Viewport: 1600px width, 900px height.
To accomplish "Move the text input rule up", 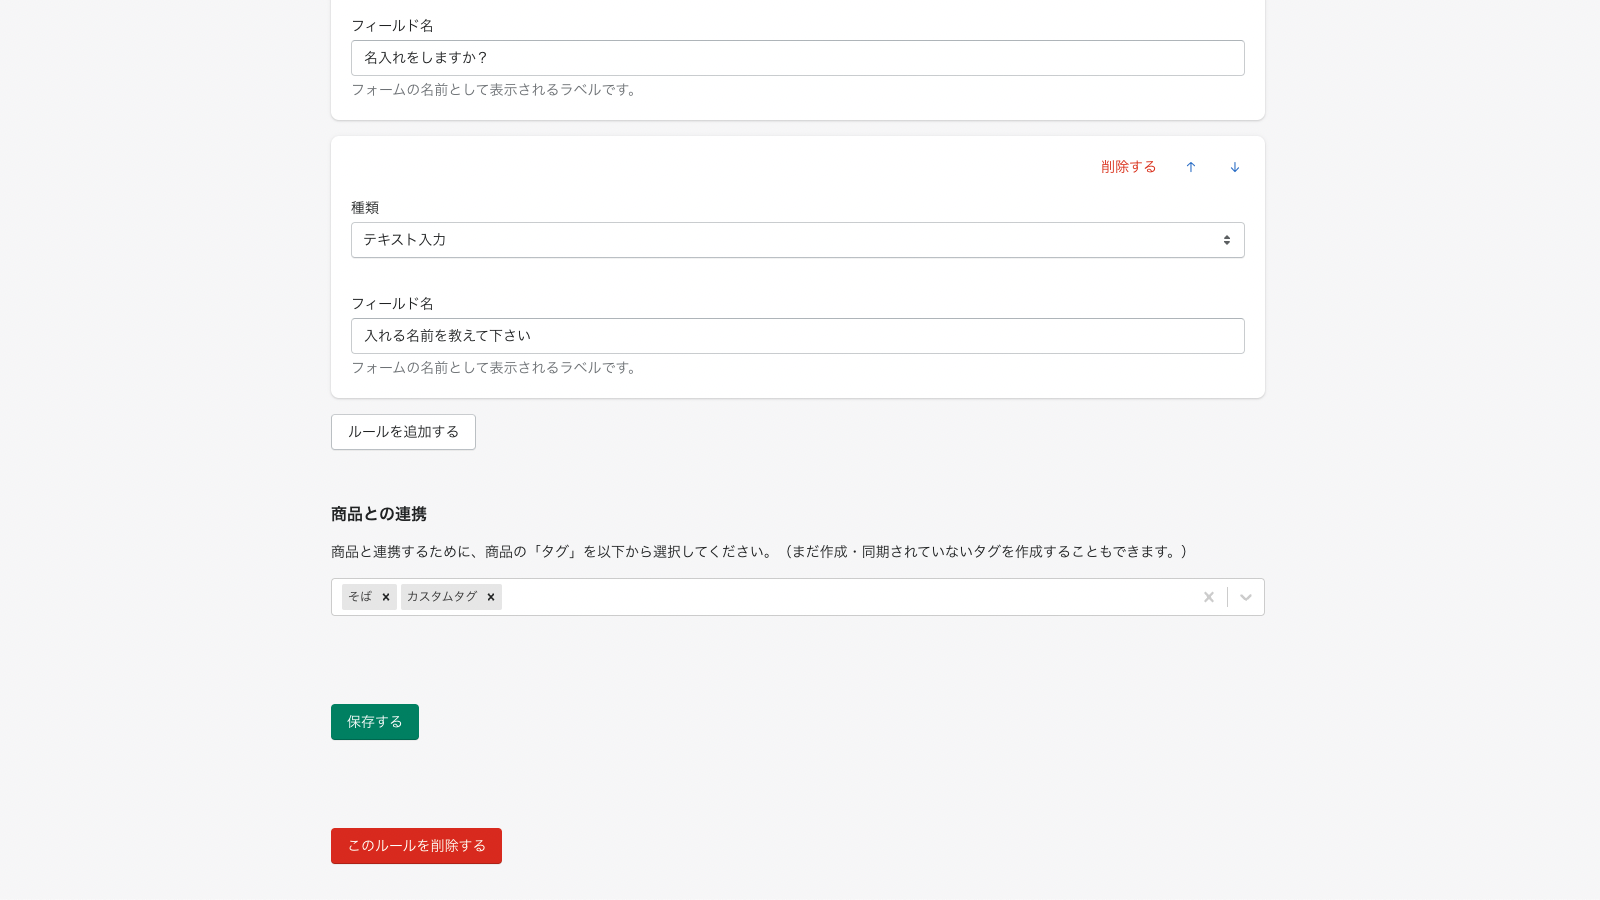I will point(1190,167).
